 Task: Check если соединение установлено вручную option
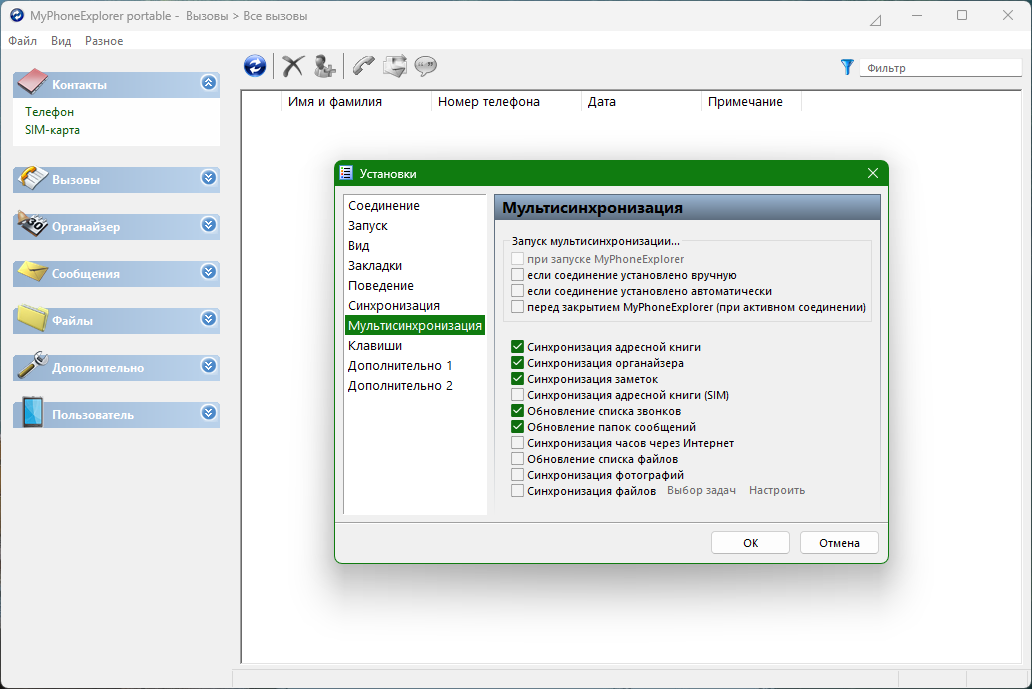click(x=517, y=275)
